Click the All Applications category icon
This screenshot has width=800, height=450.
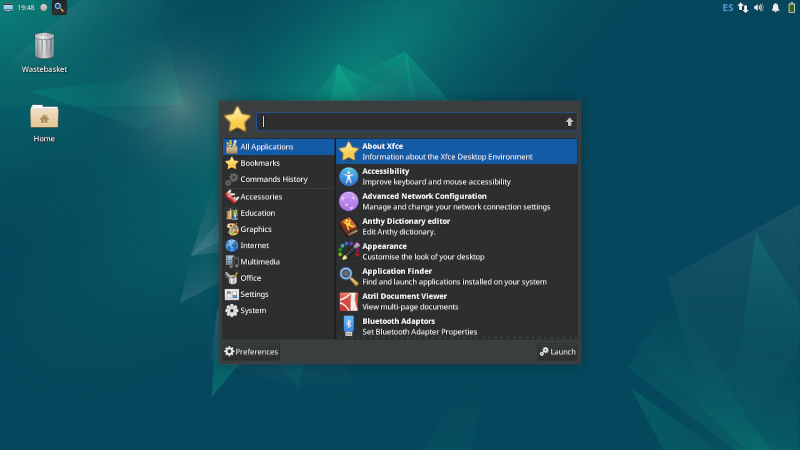[x=232, y=147]
